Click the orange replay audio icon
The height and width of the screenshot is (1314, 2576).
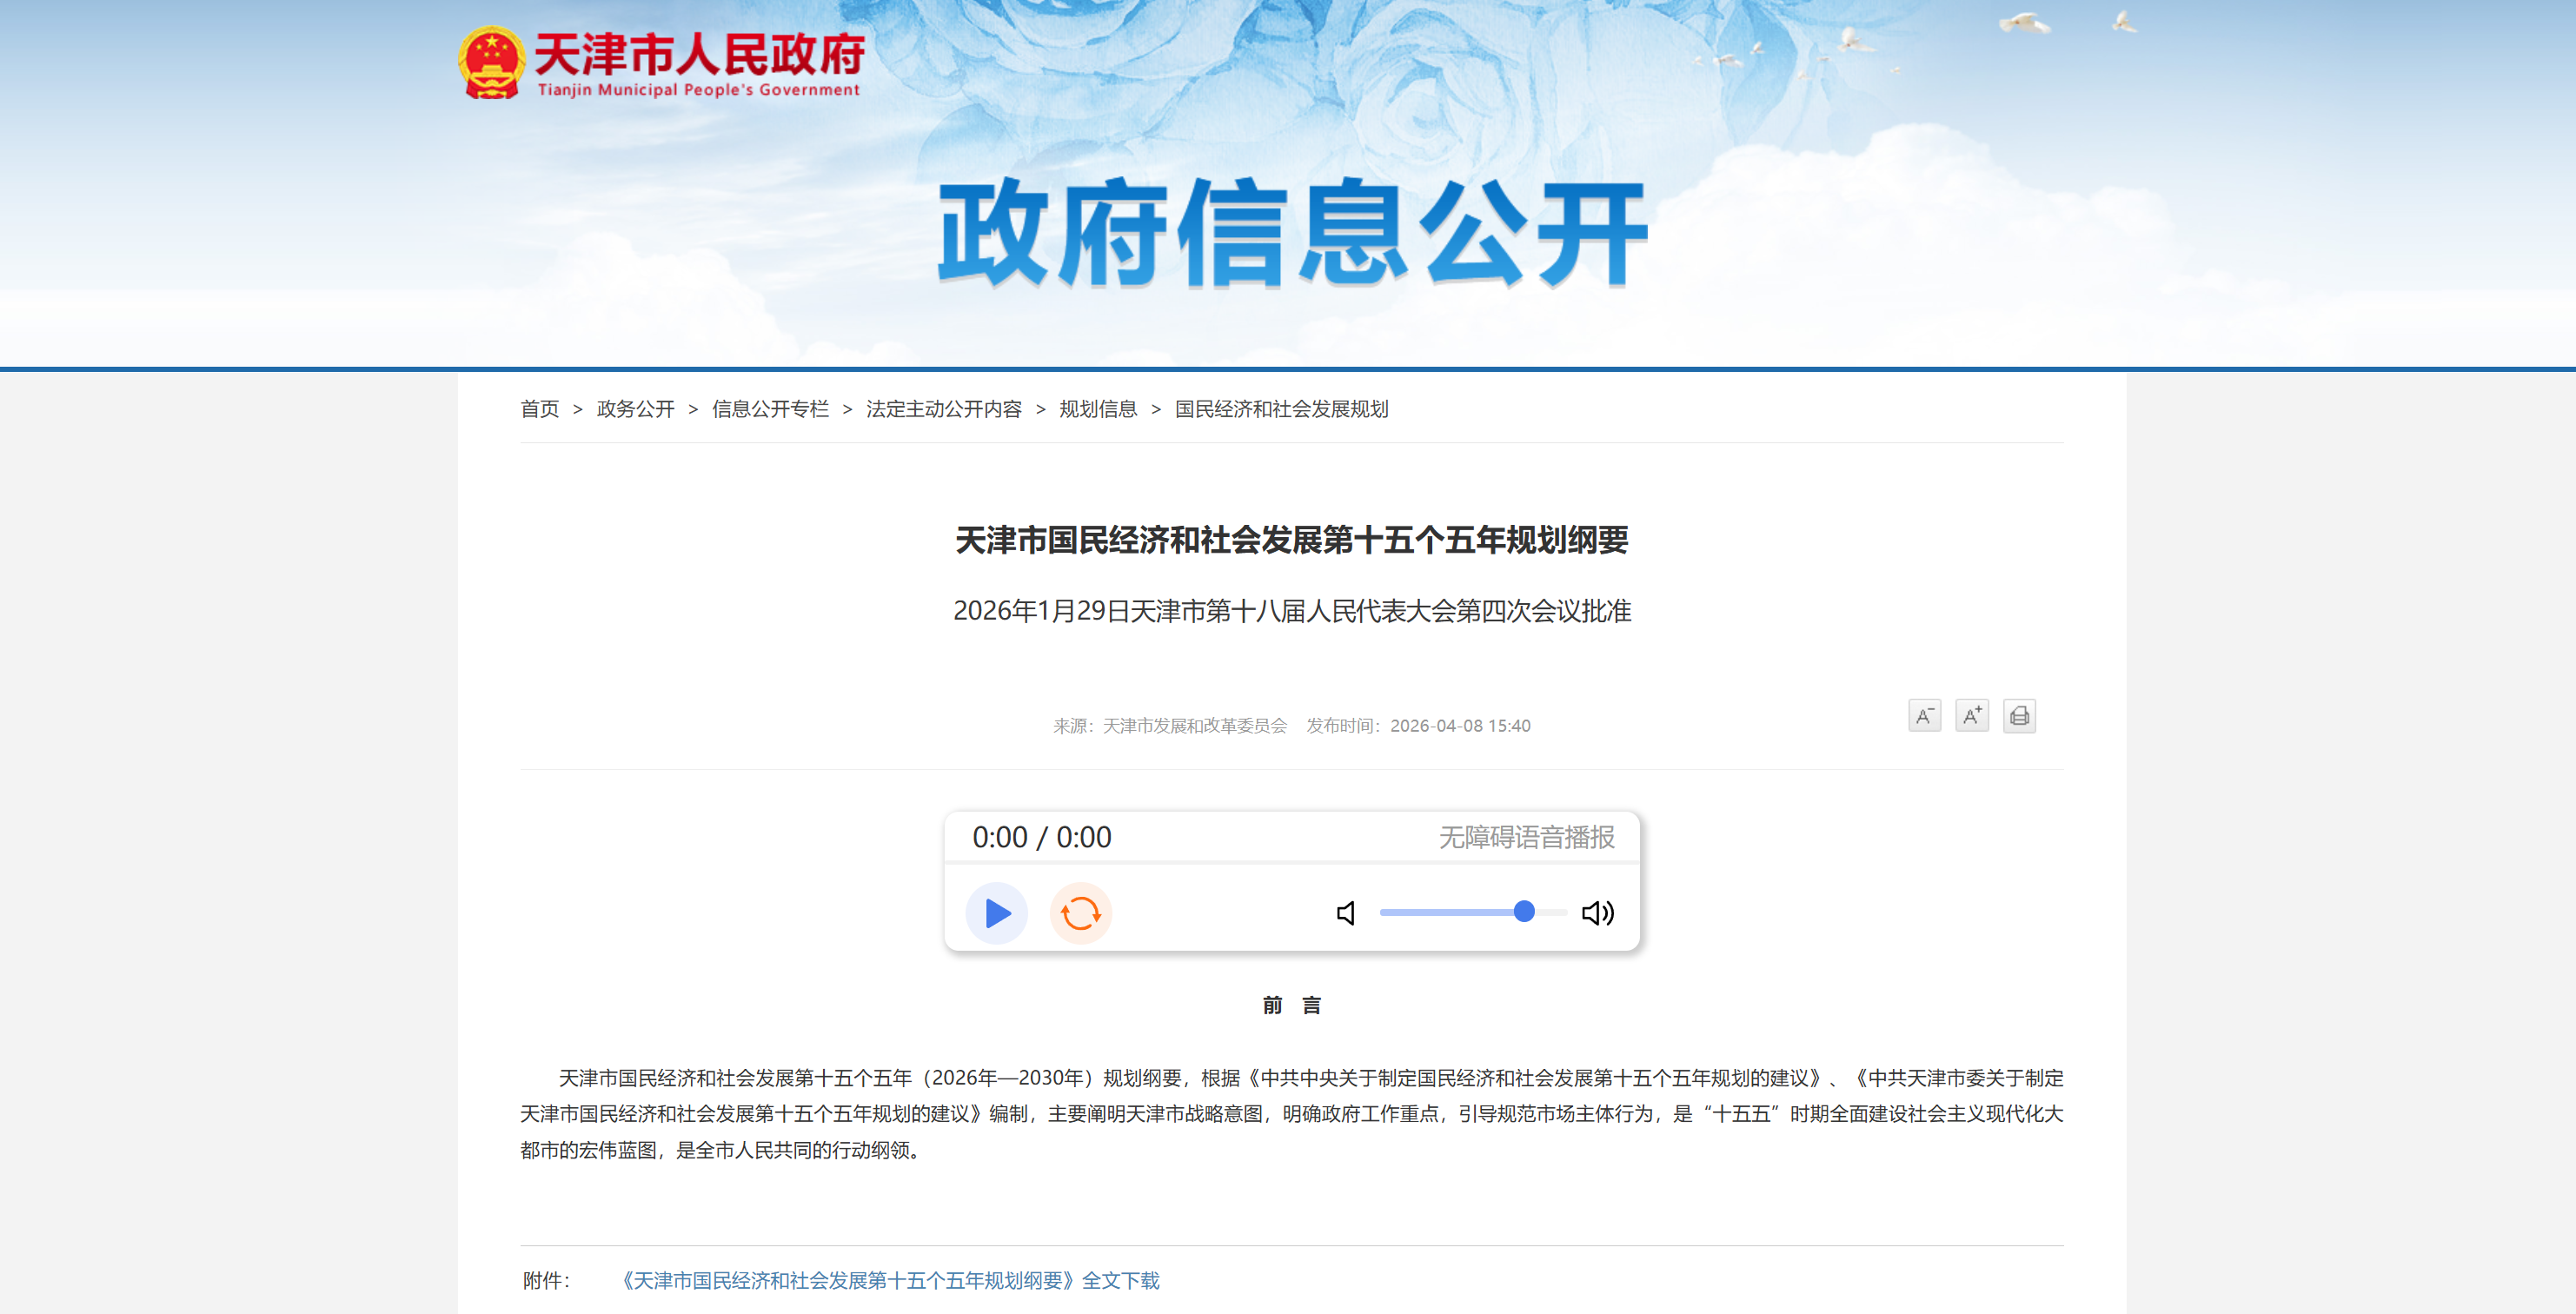(1080, 913)
